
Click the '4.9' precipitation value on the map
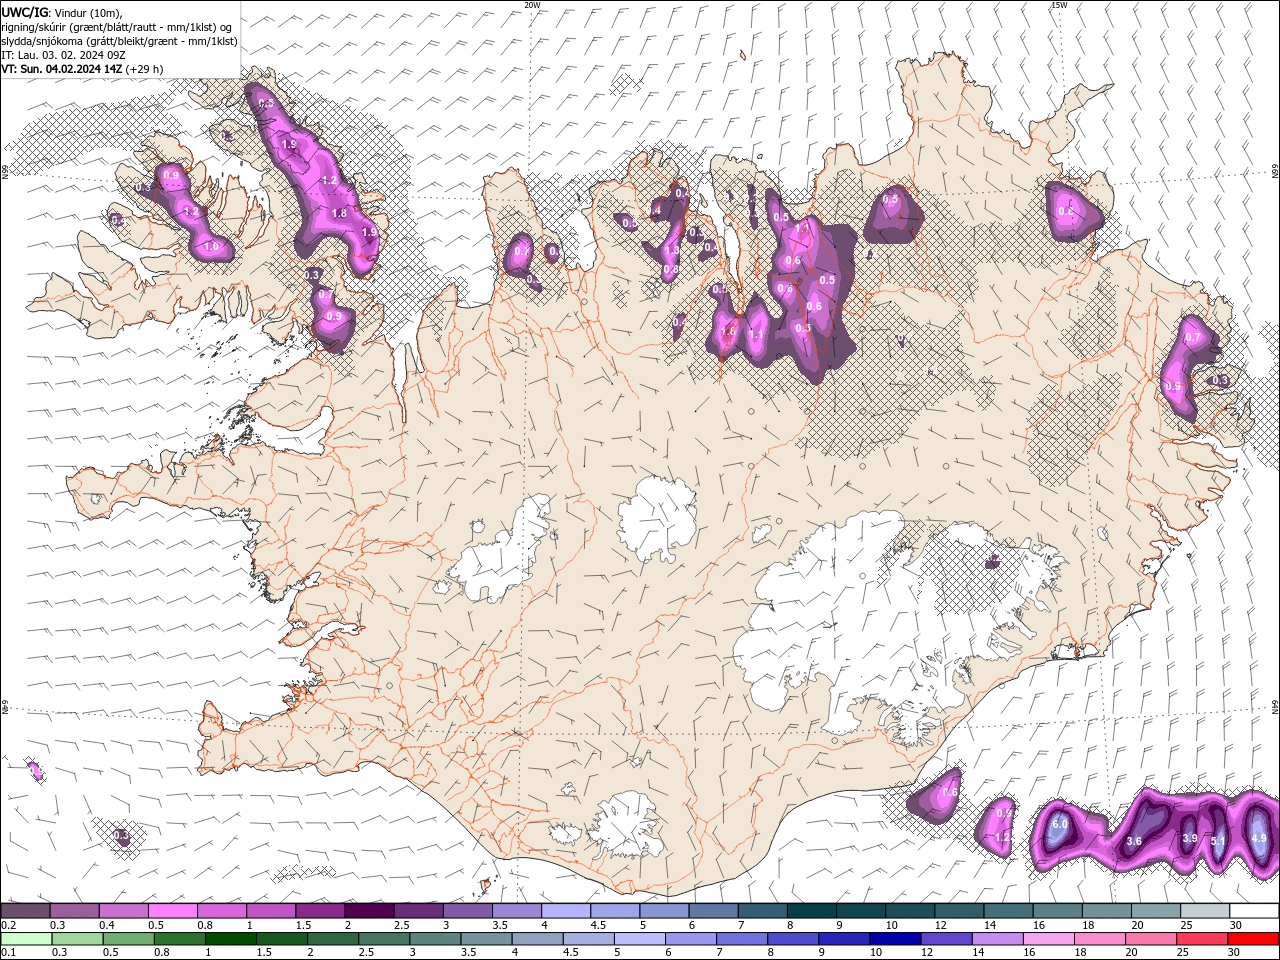pos(1258,838)
